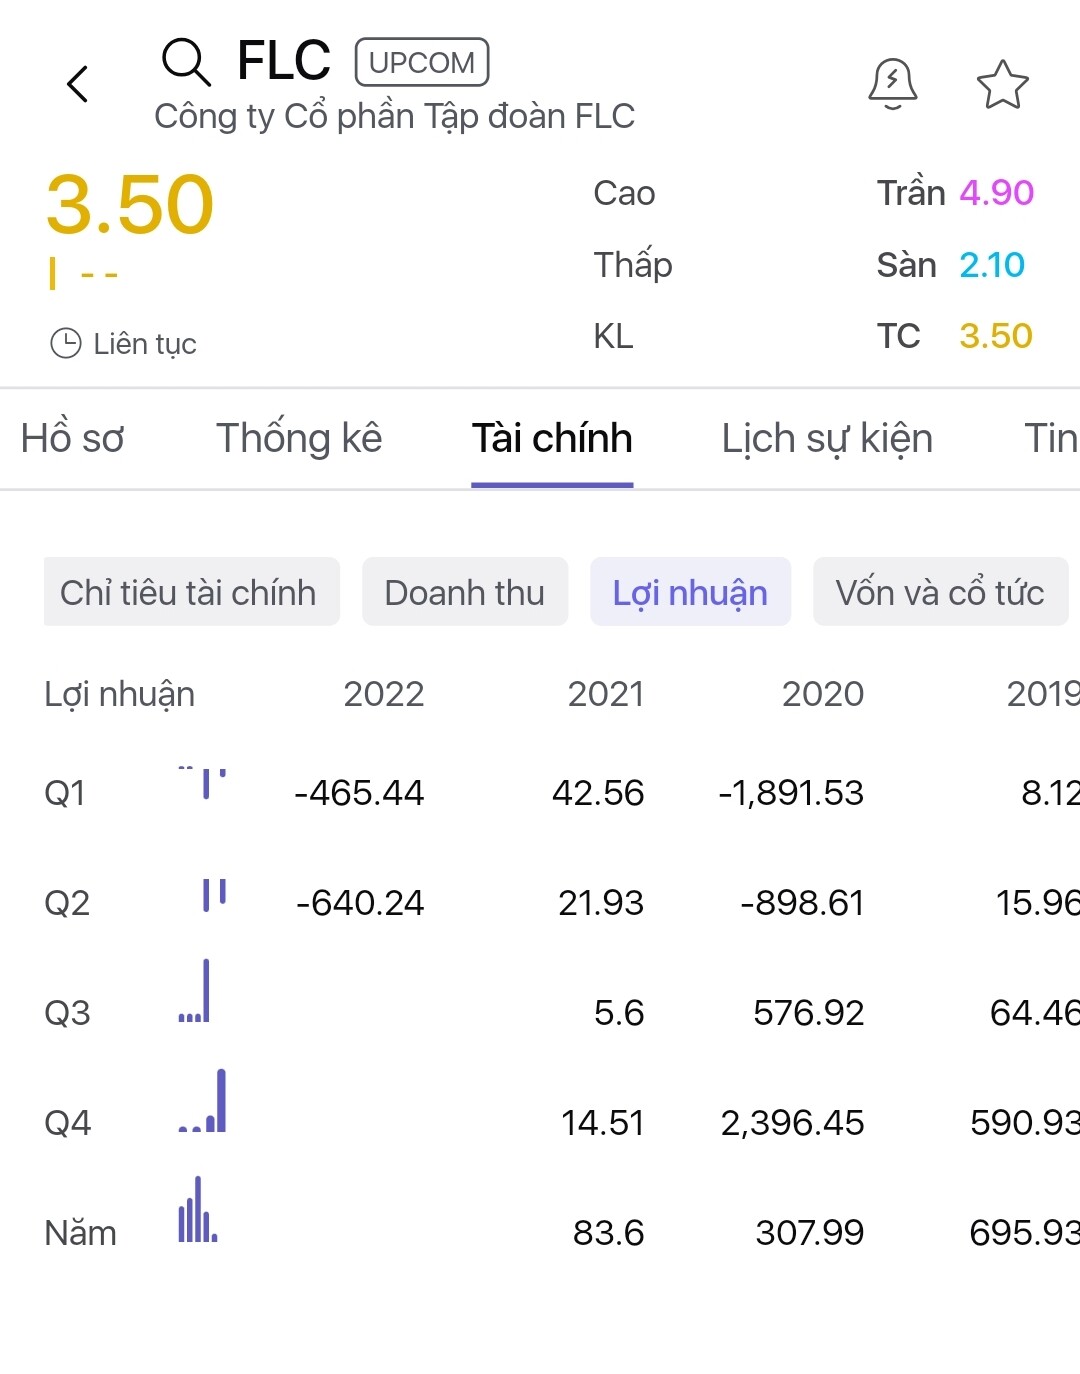Open stock search via magnifier icon
Screen dimensions: 1080x1374
click(x=186, y=62)
